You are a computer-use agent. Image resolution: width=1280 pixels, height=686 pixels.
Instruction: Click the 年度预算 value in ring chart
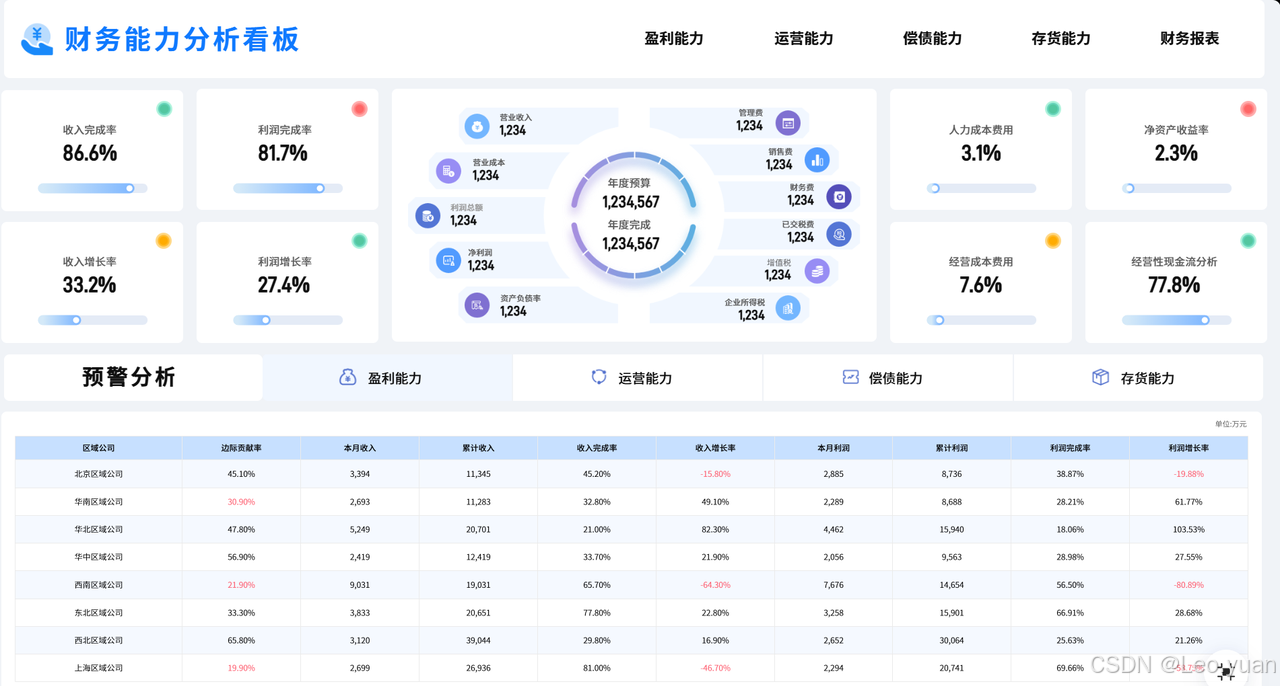631,202
